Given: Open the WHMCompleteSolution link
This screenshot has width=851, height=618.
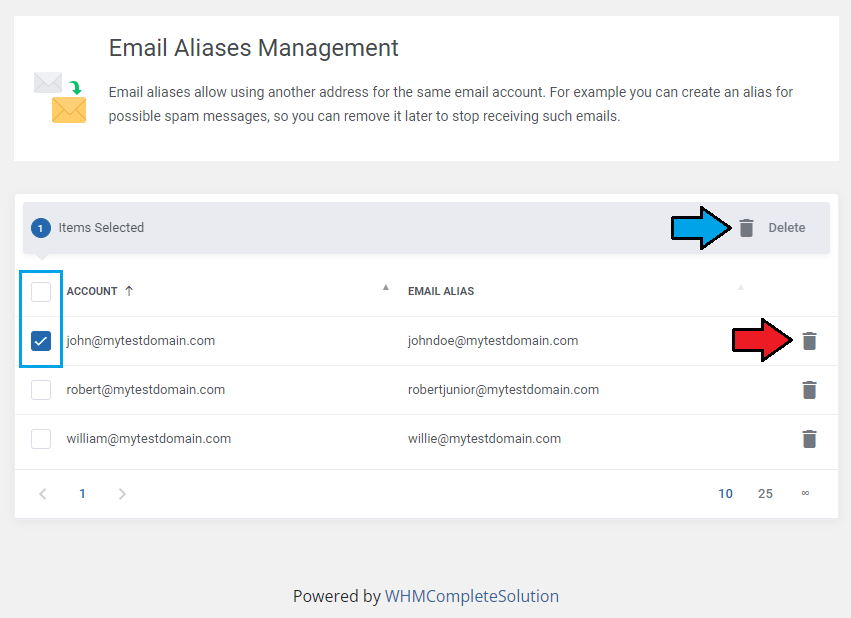Looking at the screenshot, I should (x=472, y=596).
